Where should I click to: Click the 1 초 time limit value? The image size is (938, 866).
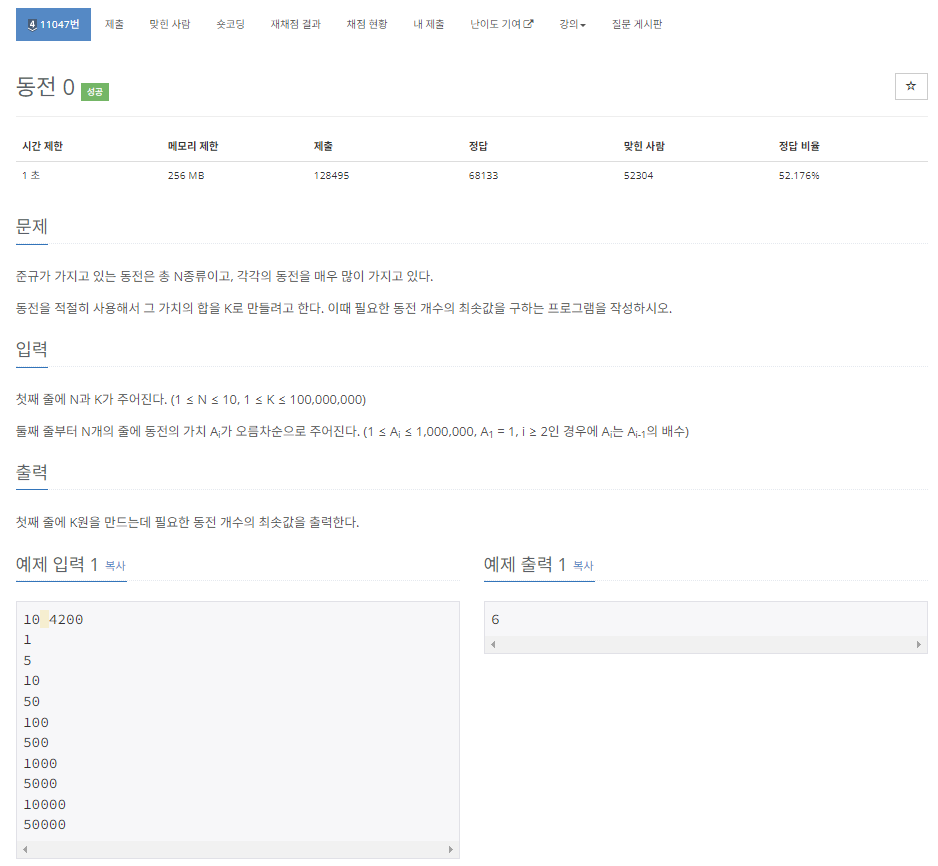pyautogui.click(x=31, y=176)
